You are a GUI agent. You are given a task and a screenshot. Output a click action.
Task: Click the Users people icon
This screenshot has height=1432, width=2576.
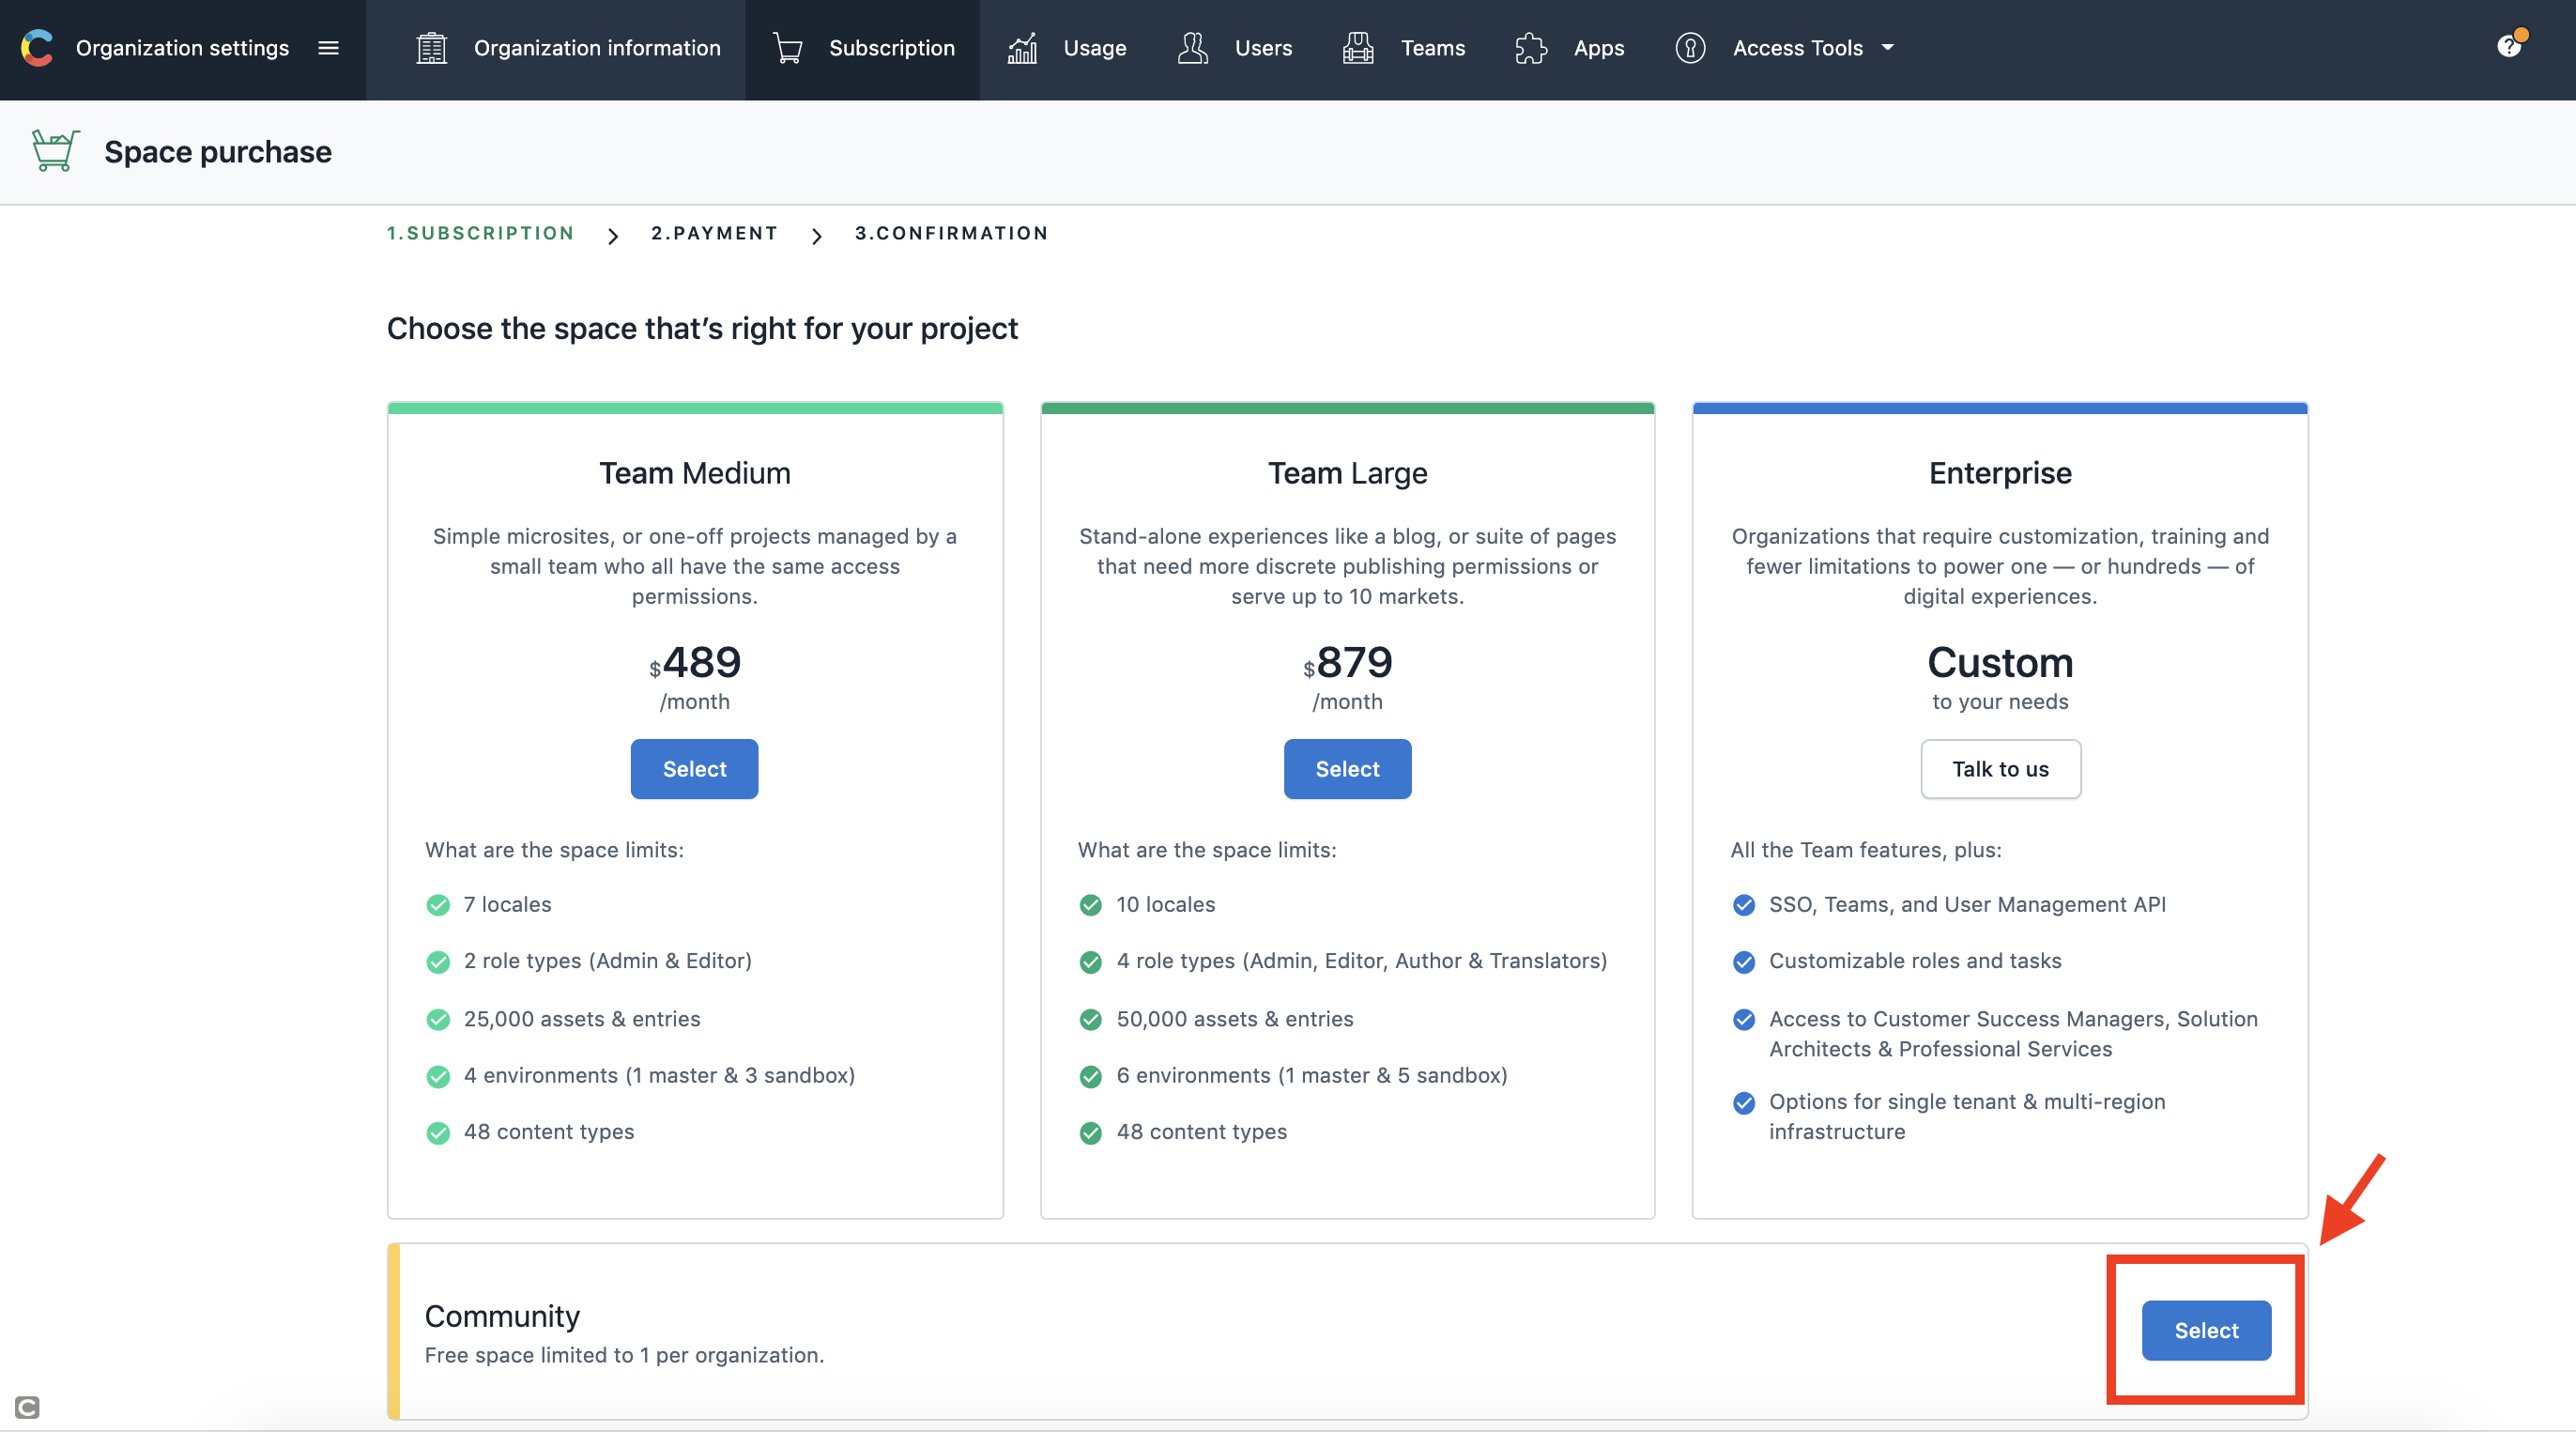point(1192,48)
